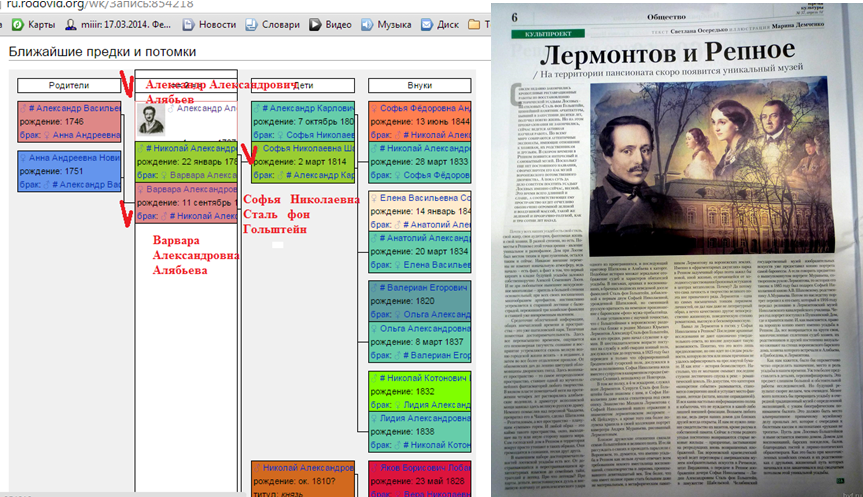Open Николай Котон… marriage link in Лидия's card
863x497 pixels.
[437, 445]
